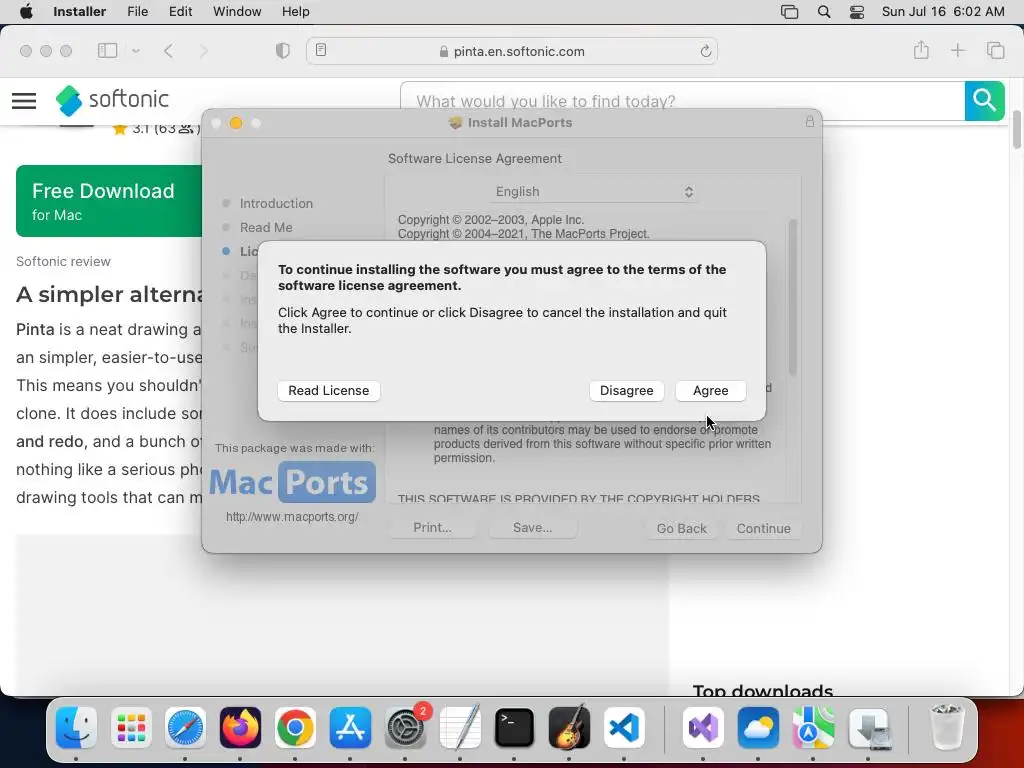Open Visual Studio from the Dock
1024x768 pixels.
pyautogui.click(x=703, y=727)
